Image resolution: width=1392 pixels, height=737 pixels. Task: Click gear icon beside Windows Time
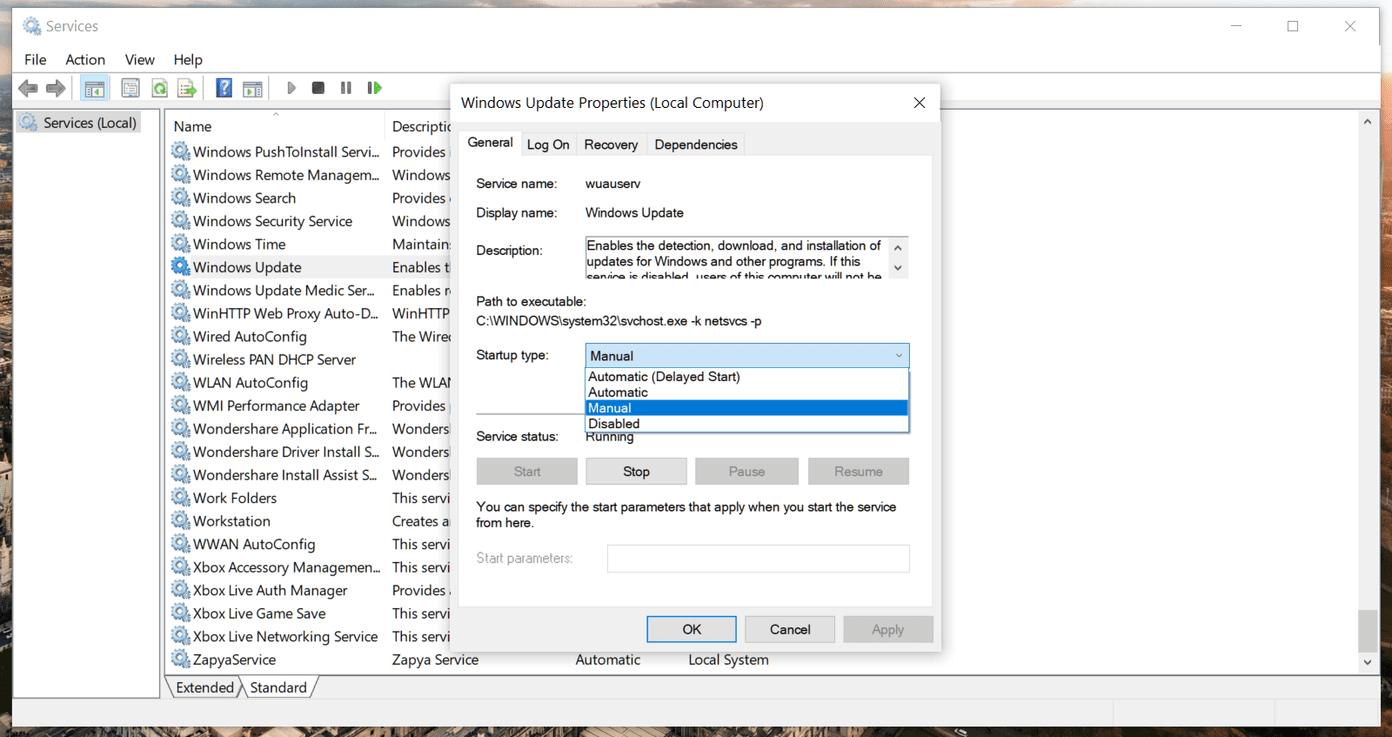[x=180, y=244]
